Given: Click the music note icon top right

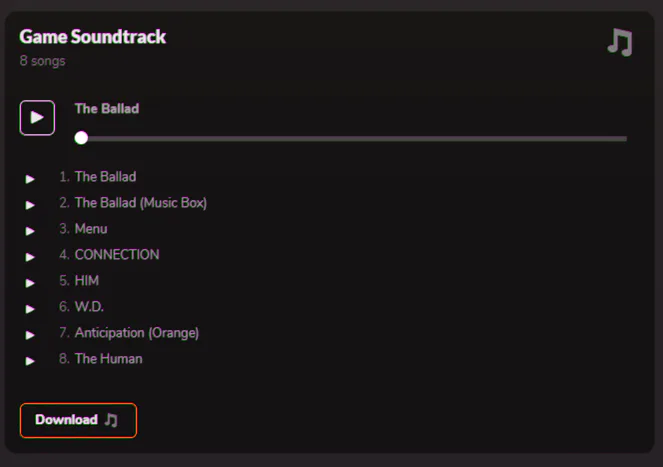Looking at the screenshot, I should point(620,42).
